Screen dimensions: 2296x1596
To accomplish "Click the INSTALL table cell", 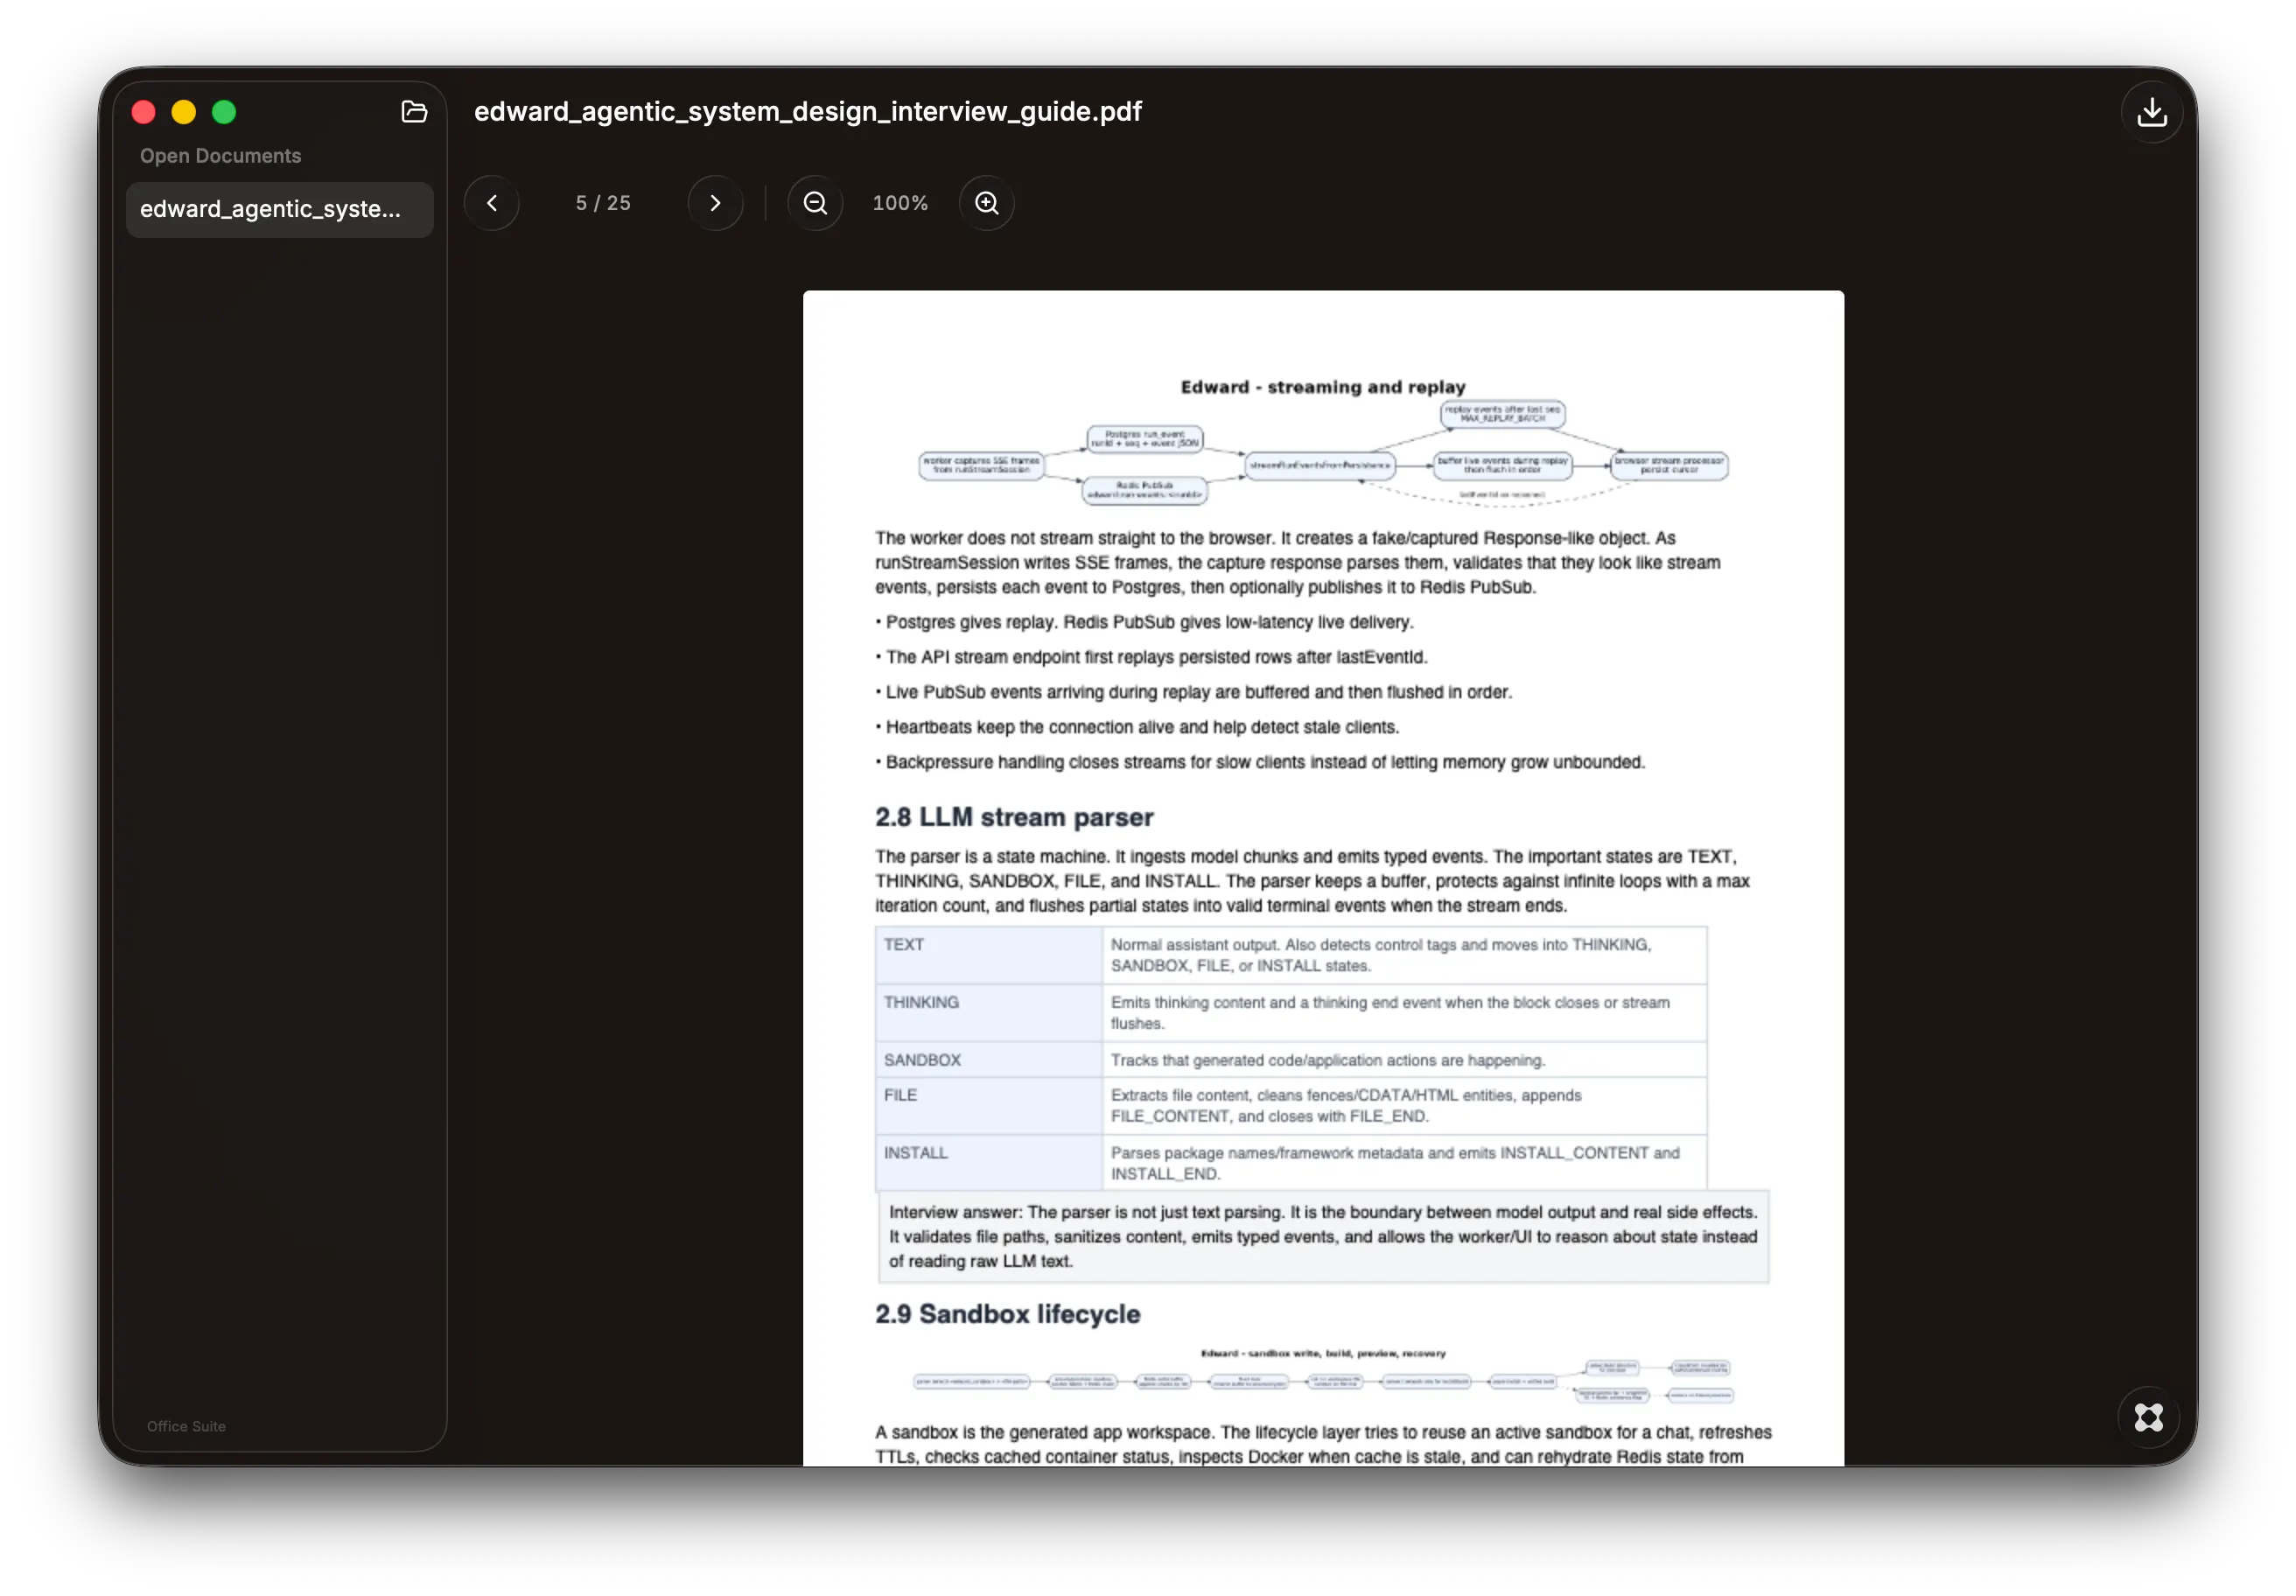I will [x=989, y=1163].
